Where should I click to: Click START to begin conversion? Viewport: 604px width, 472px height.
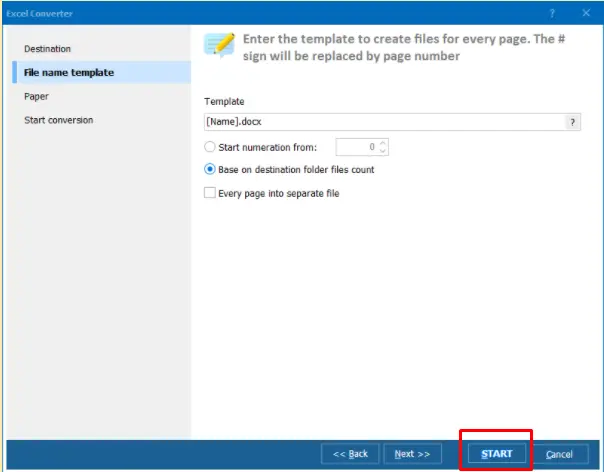[x=497, y=454]
